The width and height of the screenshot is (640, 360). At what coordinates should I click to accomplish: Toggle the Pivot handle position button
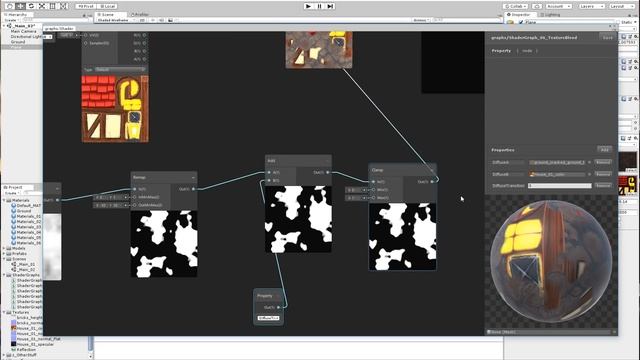pyautogui.click(x=86, y=6)
